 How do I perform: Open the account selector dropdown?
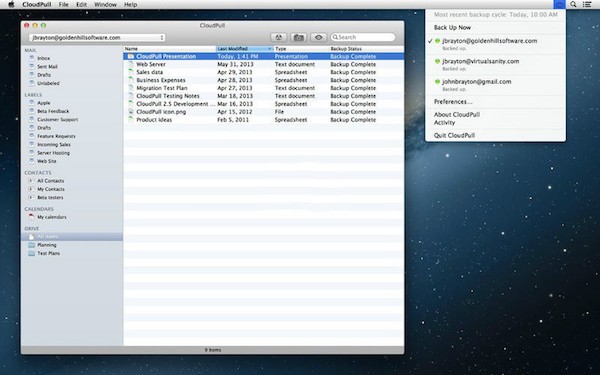click(97, 38)
